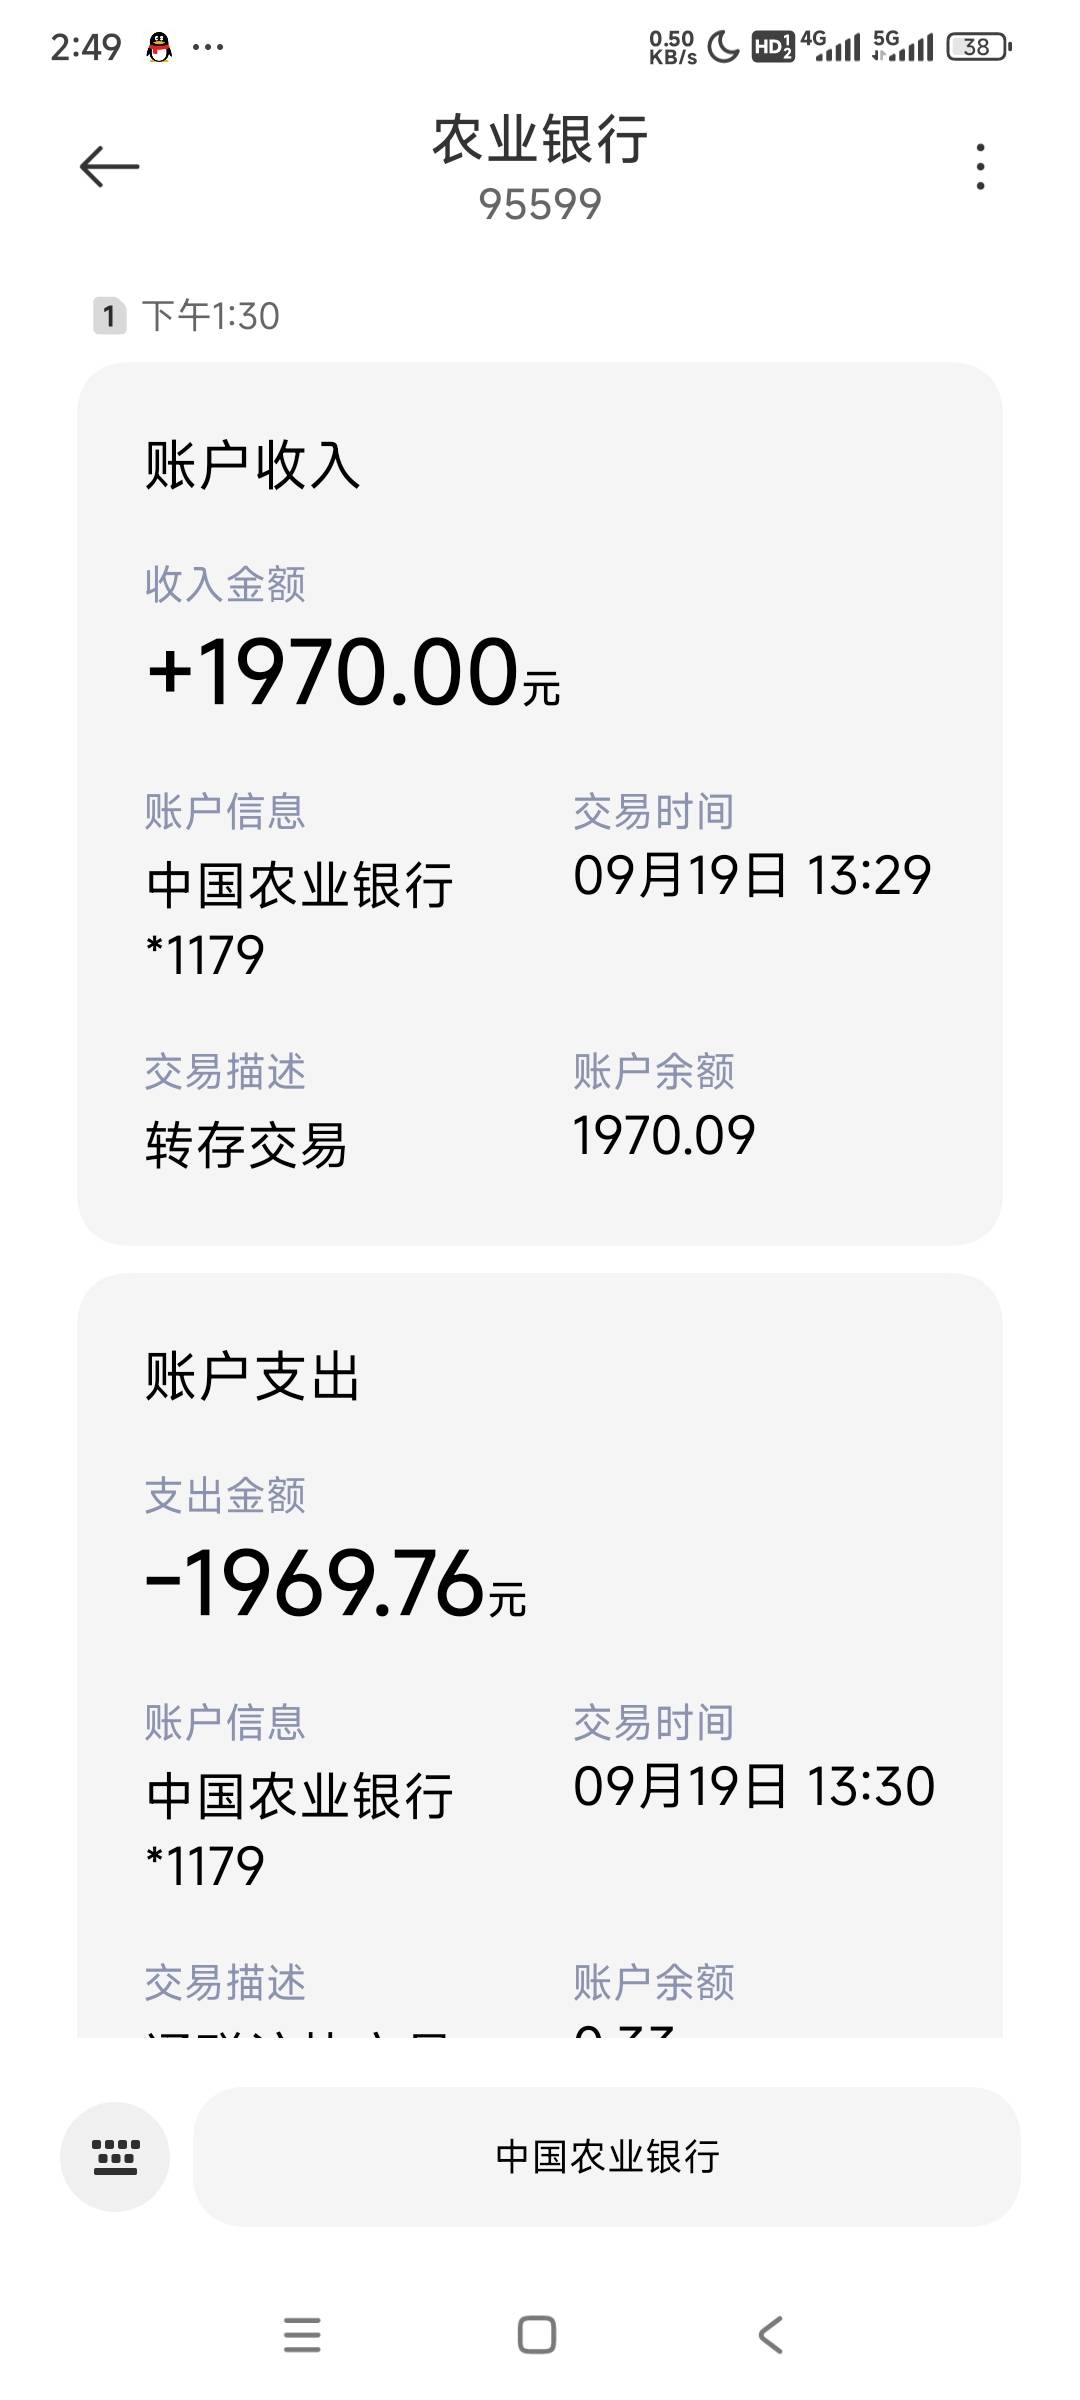Tap the 农业银行 contact title
Screen dimensions: 1080x2400
tap(540, 139)
